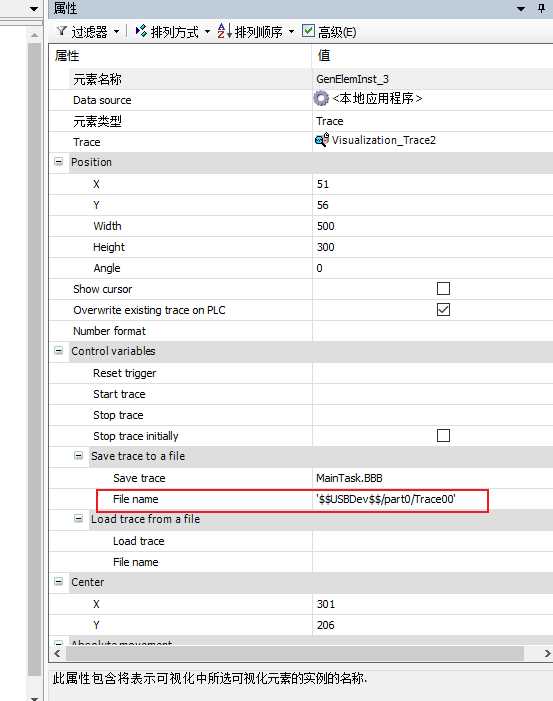Open the sort-by (排列方式) dropdown arrow
Image resolution: width=553 pixels, height=701 pixels.
207,32
